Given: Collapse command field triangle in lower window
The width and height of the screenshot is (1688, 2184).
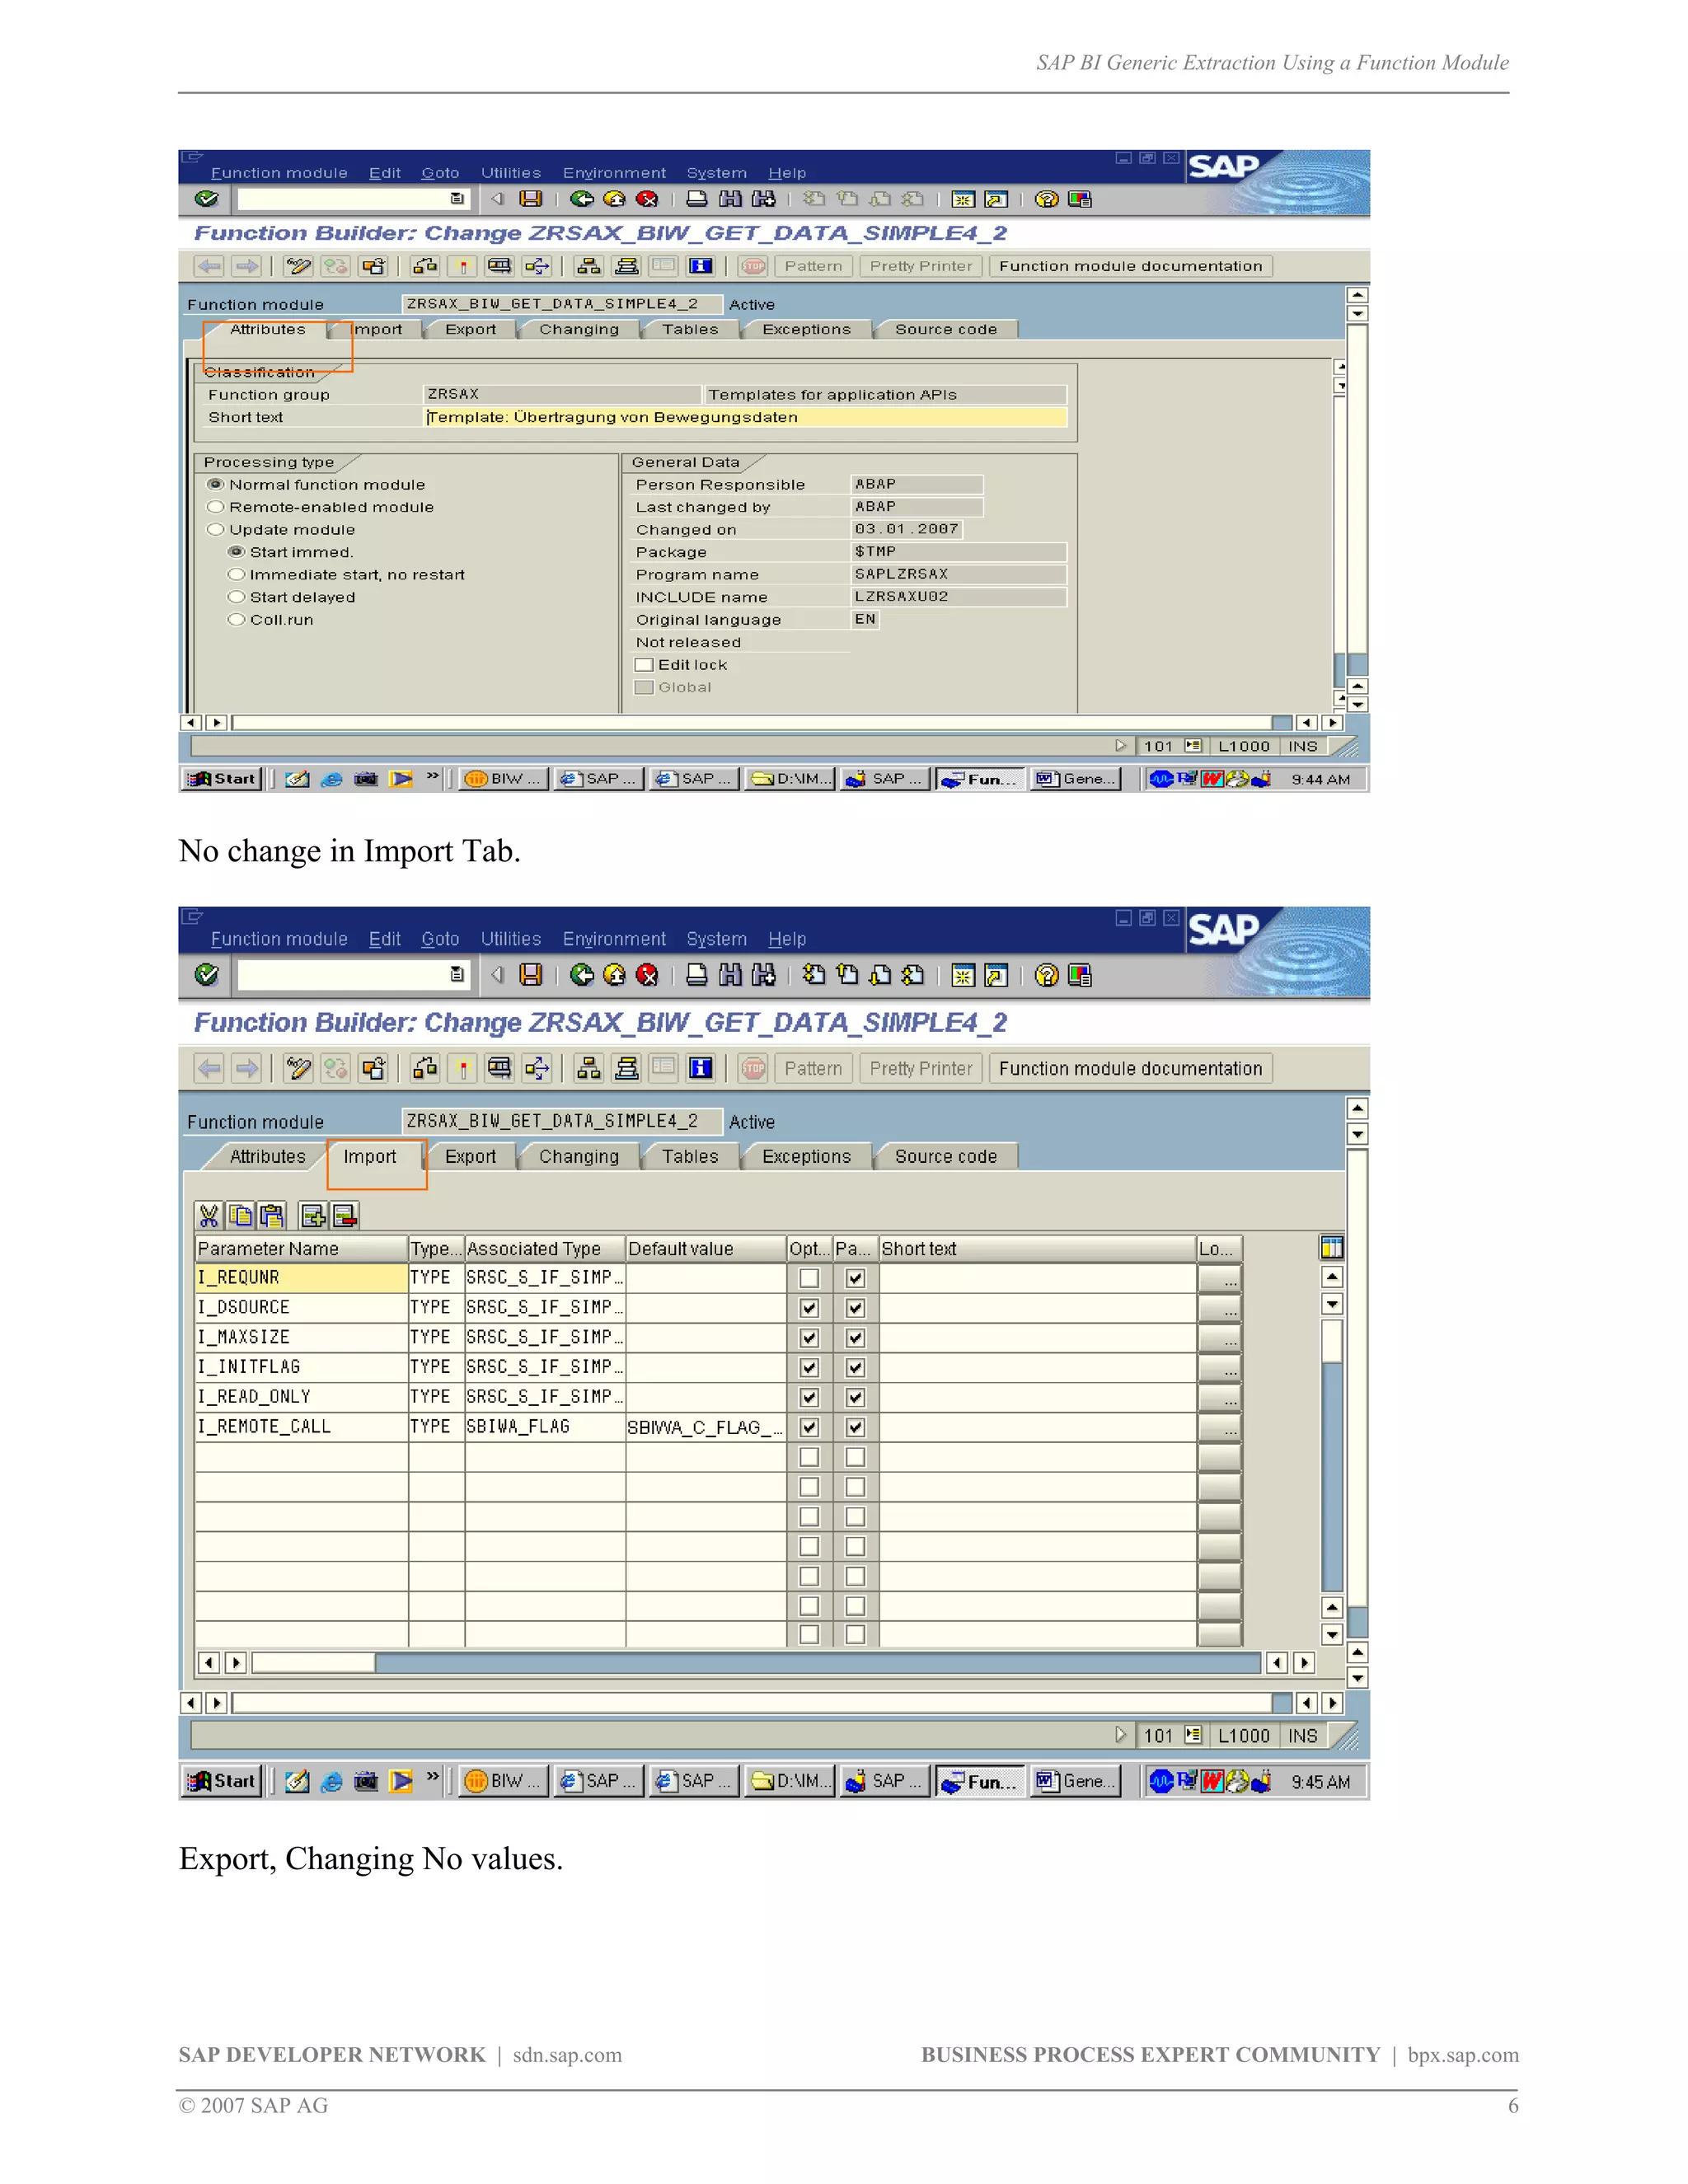Looking at the screenshot, I should pos(497,974).
